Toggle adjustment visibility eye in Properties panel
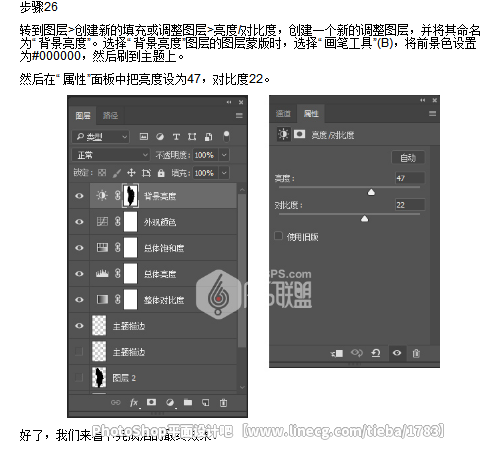This screenshot has width=500, height=450. pos(397,353)
